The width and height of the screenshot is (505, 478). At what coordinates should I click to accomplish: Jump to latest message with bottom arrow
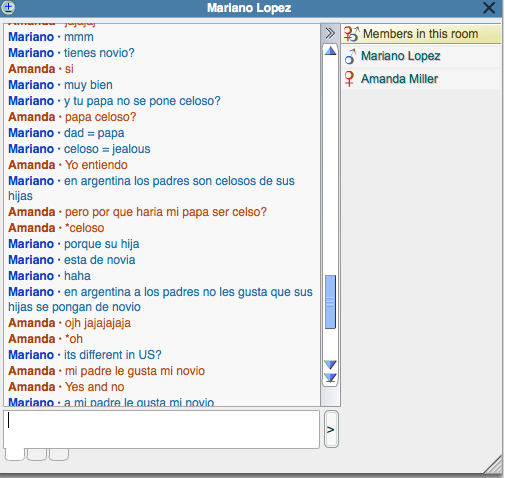330,378
